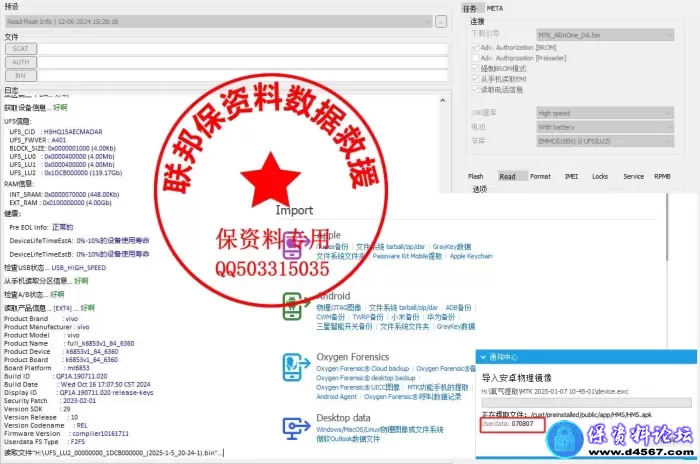Click the Apple phone import icon

point(295,246)
